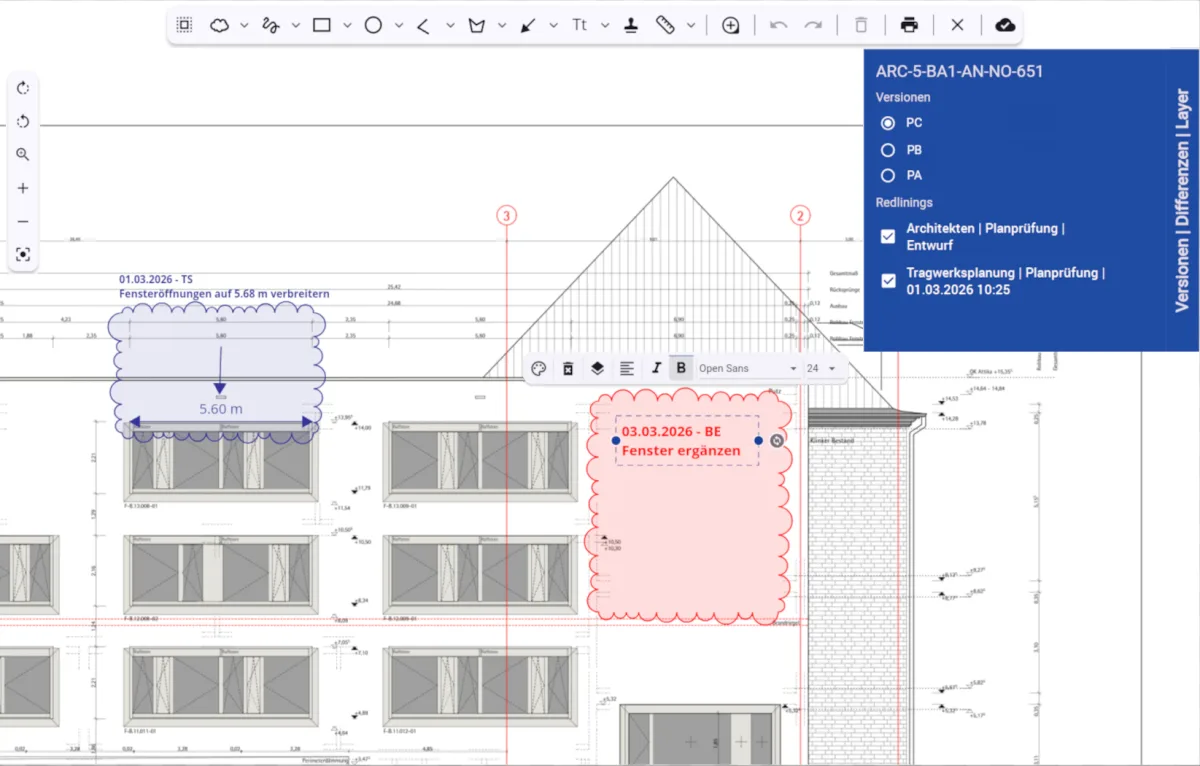Click the Versionen section heading

(x=903, y=97)
